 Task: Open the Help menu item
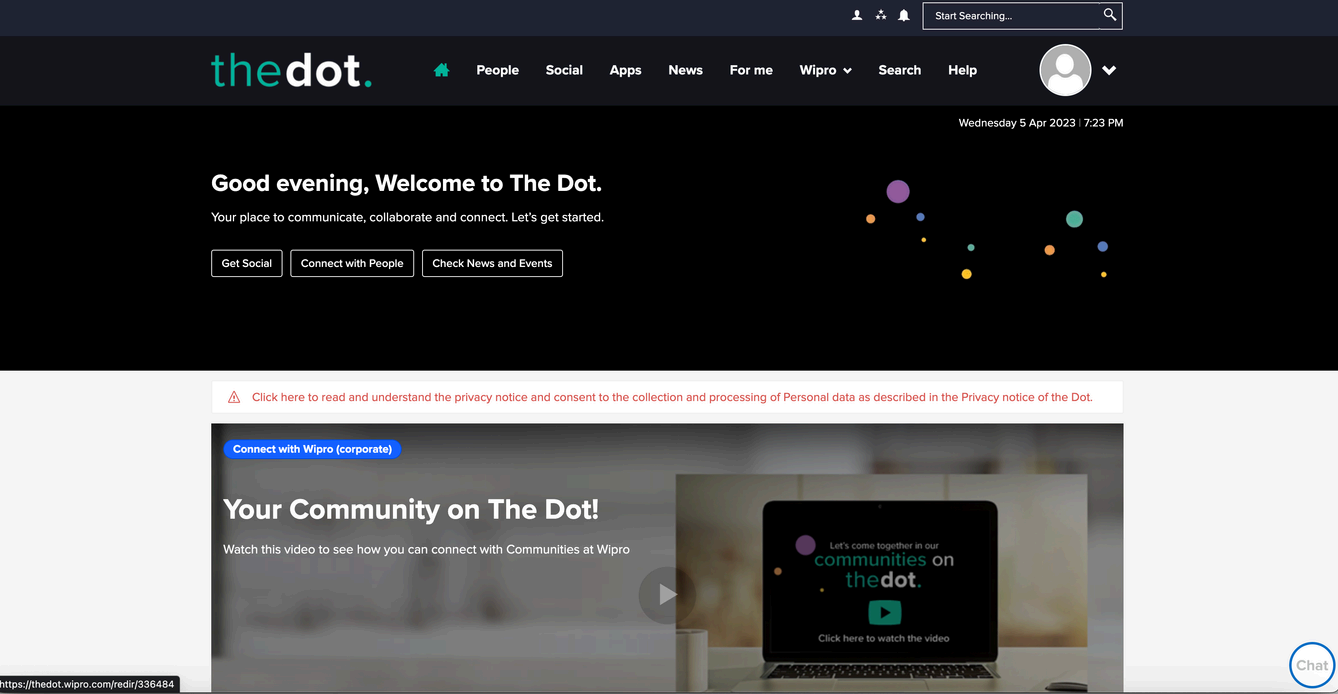[x=962, y=70]
